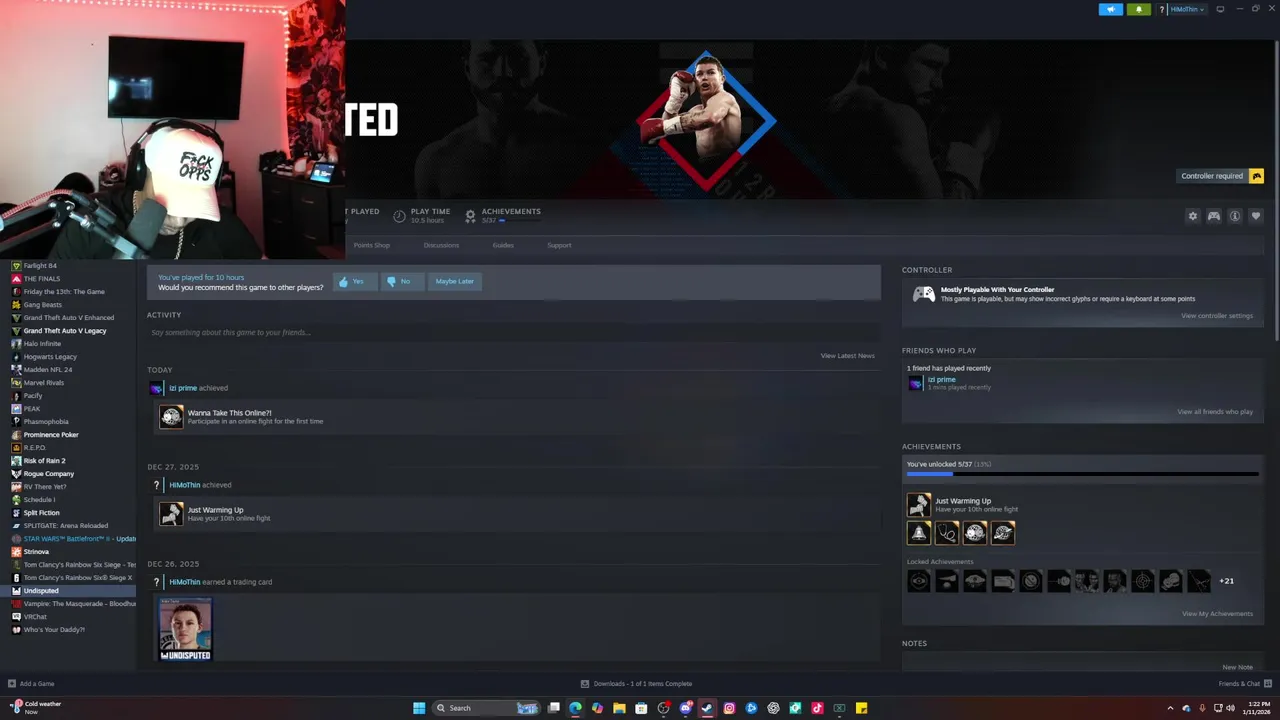Open View Latest News link
Viewport: 1280px width, 720px height.
point(847,356)
